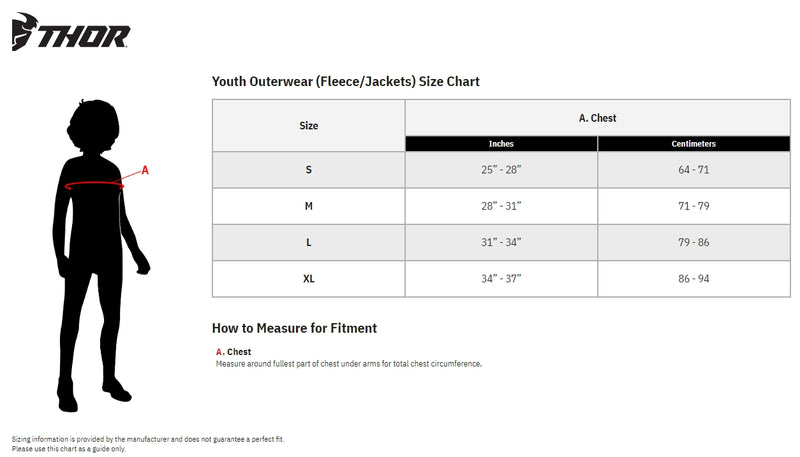Click the How to Measure for Fitment heading
The image size is (800, 457).
pyautogui.click(x=294, y=328)
